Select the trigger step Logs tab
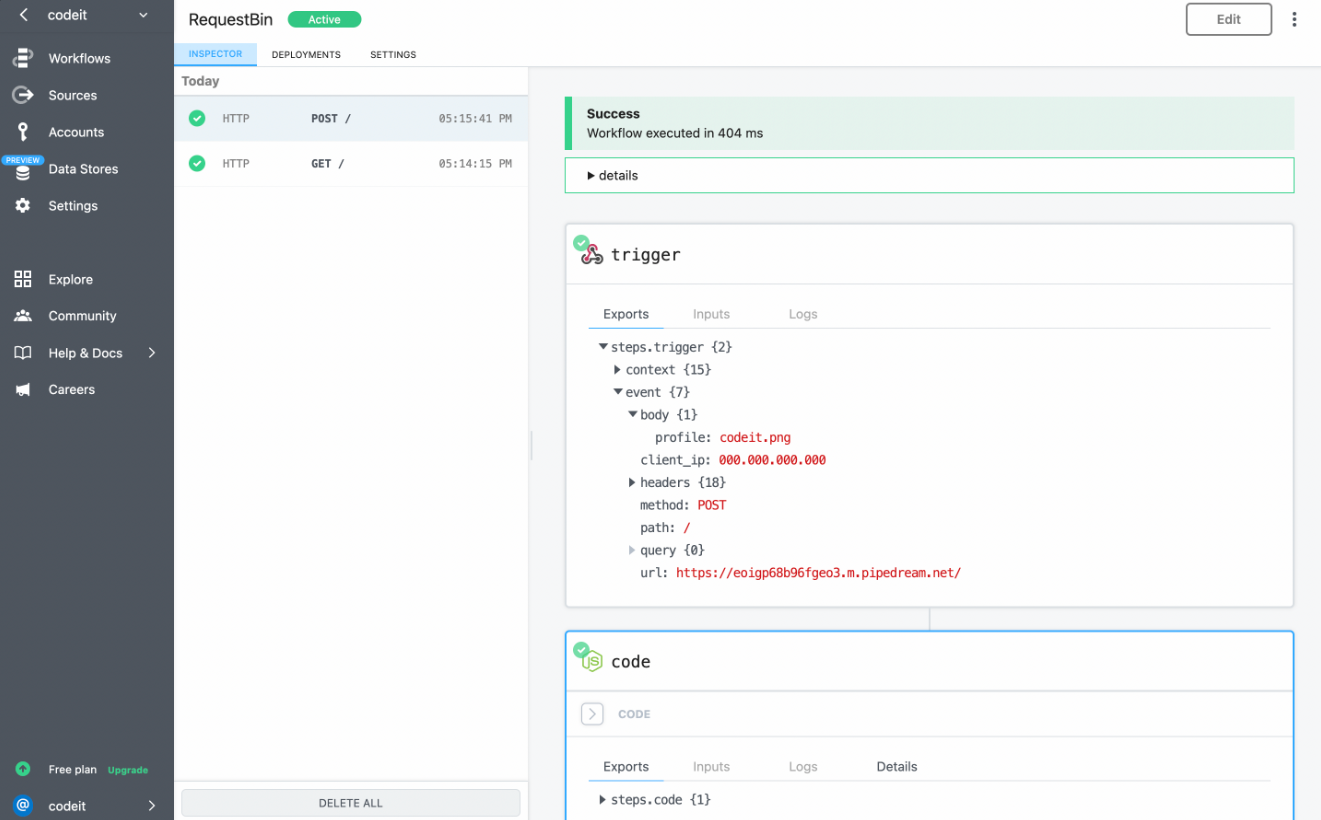1321x820 pixels. [x=803, y=314]
